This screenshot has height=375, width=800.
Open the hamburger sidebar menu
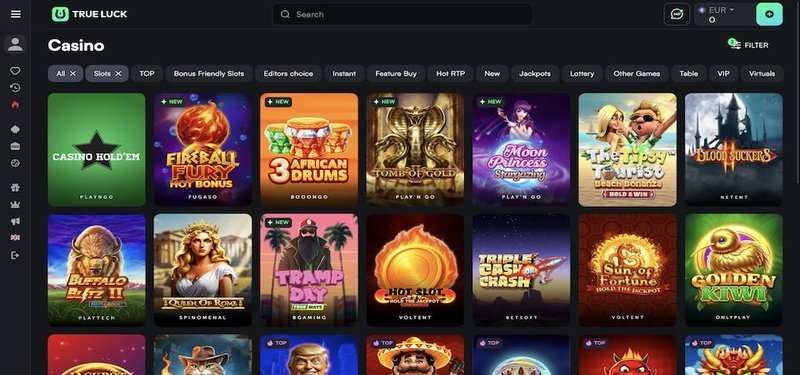click(x=16, y=14)
